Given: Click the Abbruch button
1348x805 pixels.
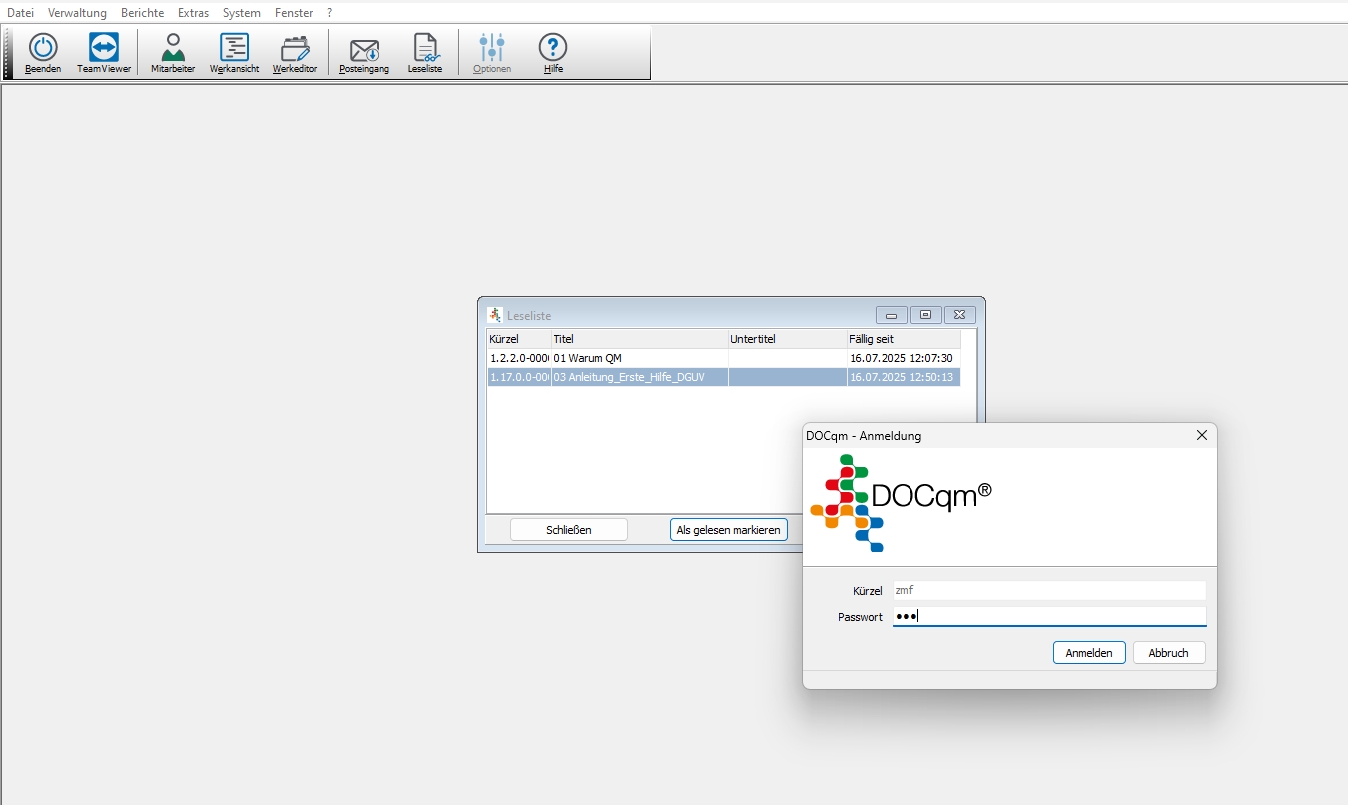Looking at the screenshot, I should click(x=1168, y=652).
